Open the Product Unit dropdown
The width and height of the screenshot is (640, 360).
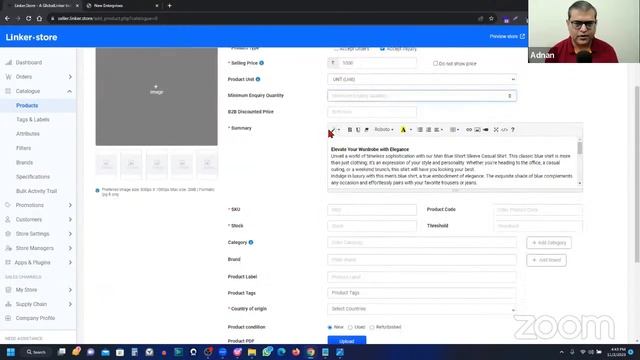coord(422,79)
